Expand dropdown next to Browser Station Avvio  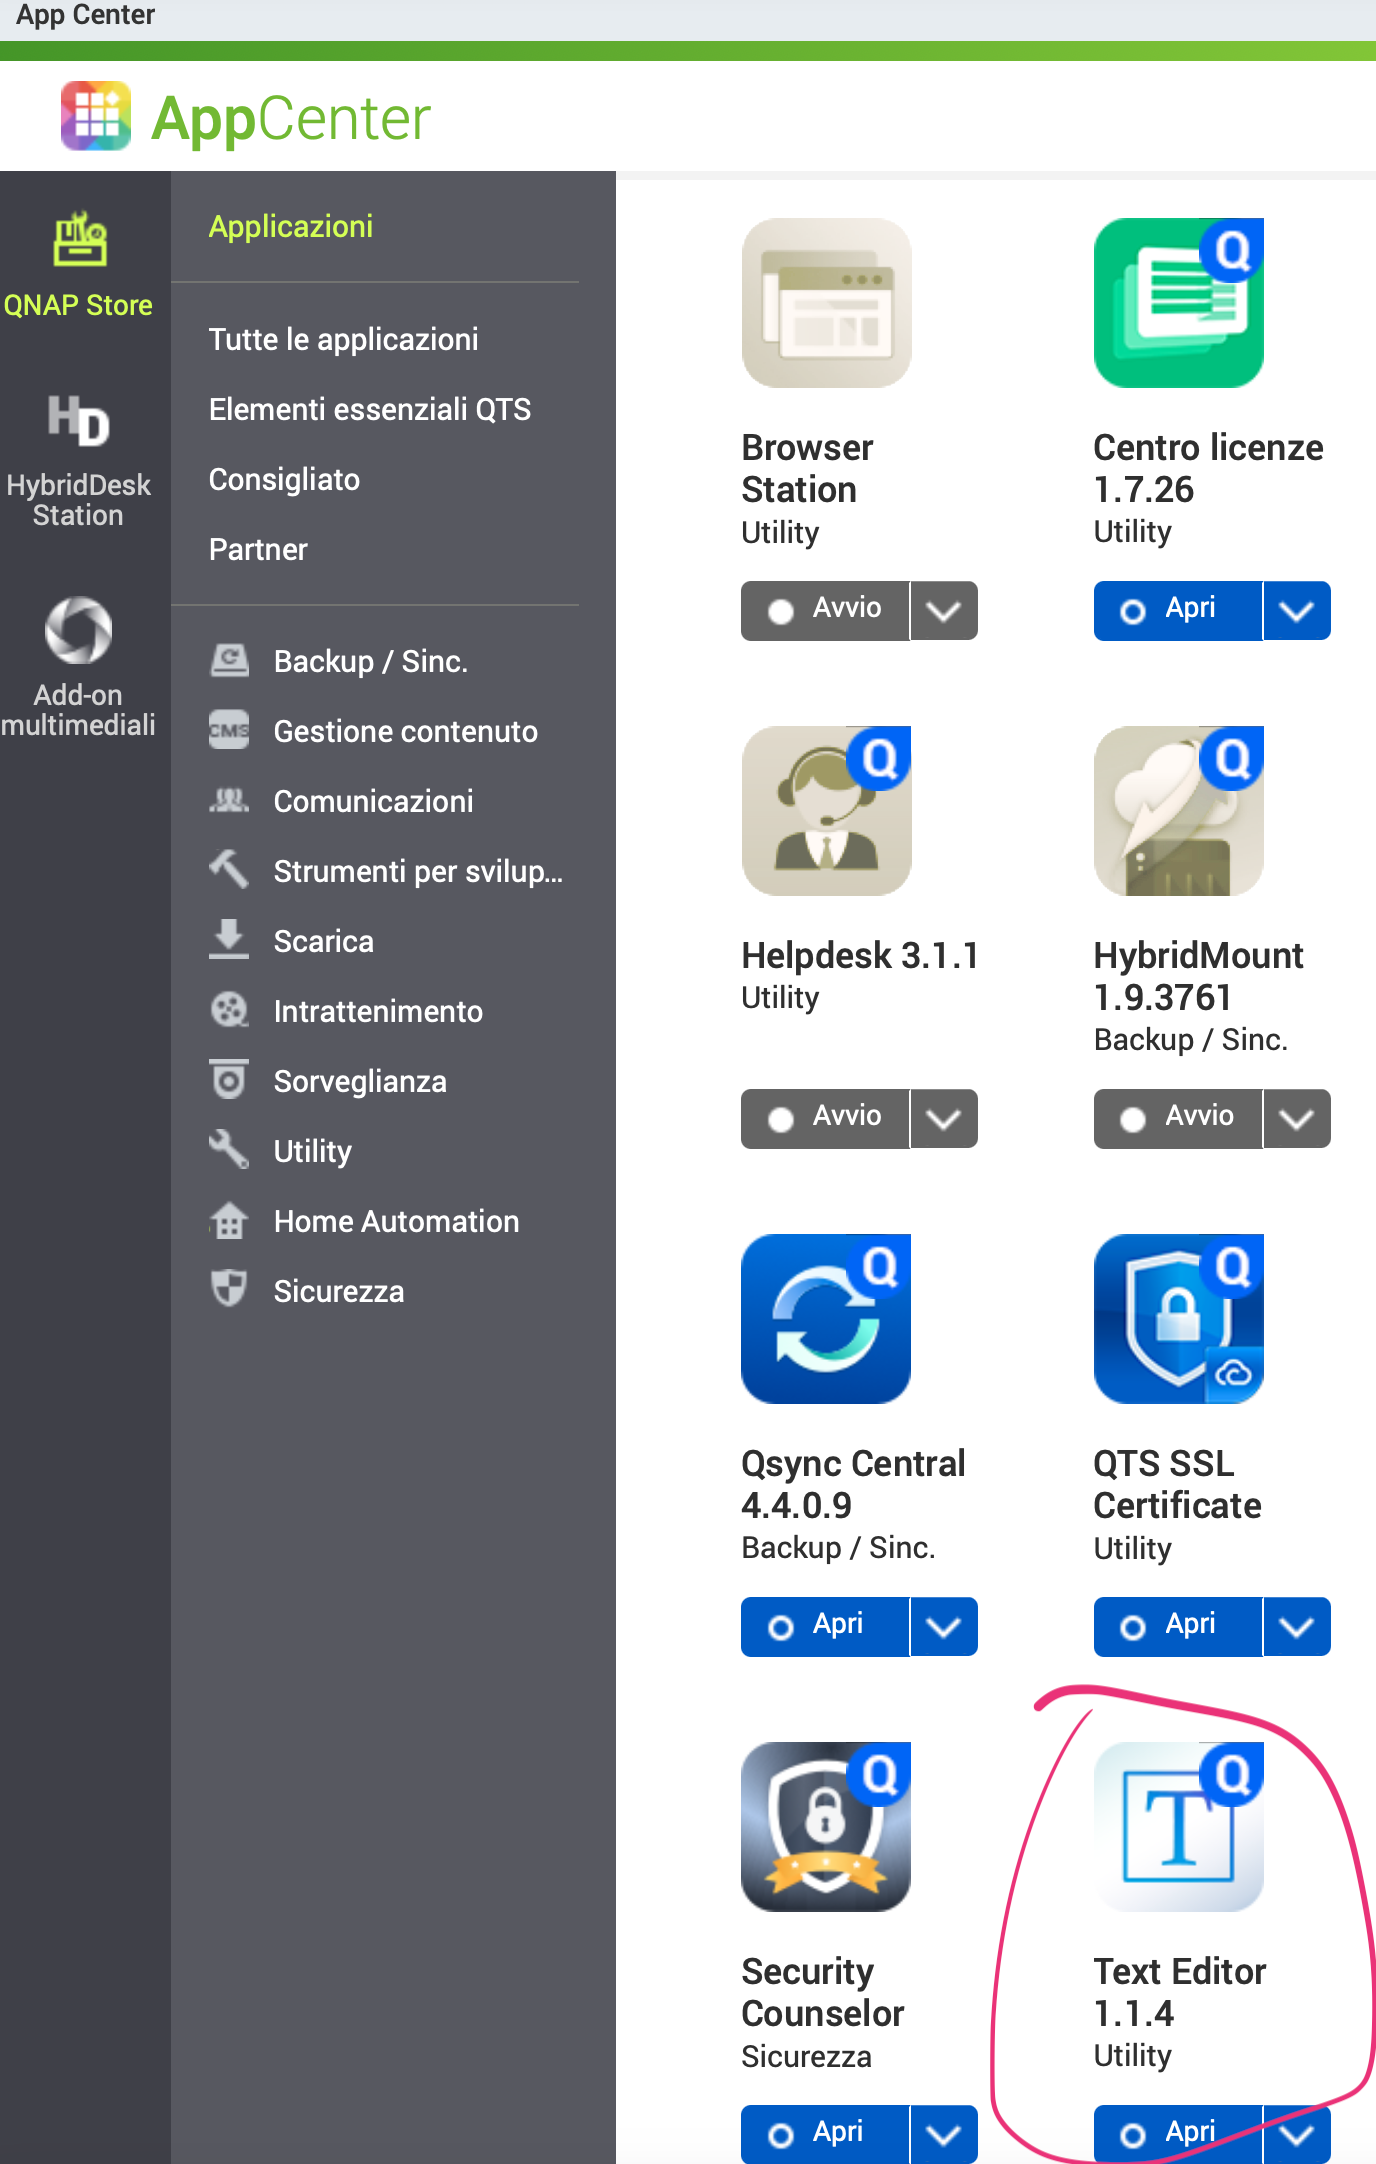pos(943,610)
